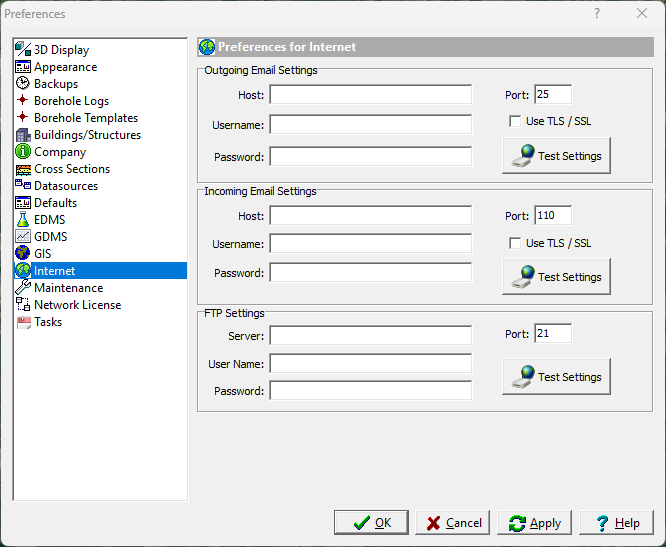Viewport: 666px width, 547px height.
Task: Select the Borehole Logs icon
Action: point(23,101)
